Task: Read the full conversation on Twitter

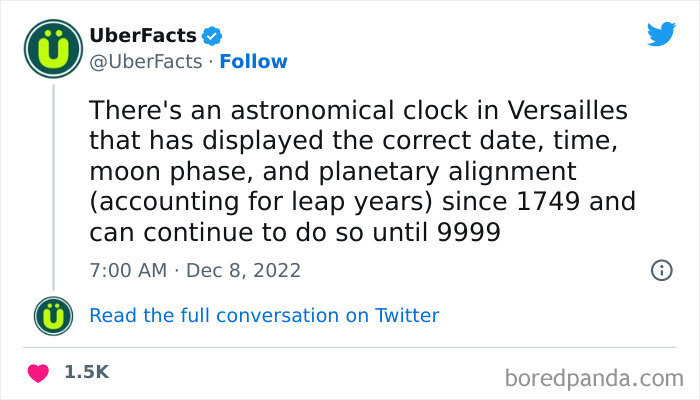Action: (x=264, y=316)
